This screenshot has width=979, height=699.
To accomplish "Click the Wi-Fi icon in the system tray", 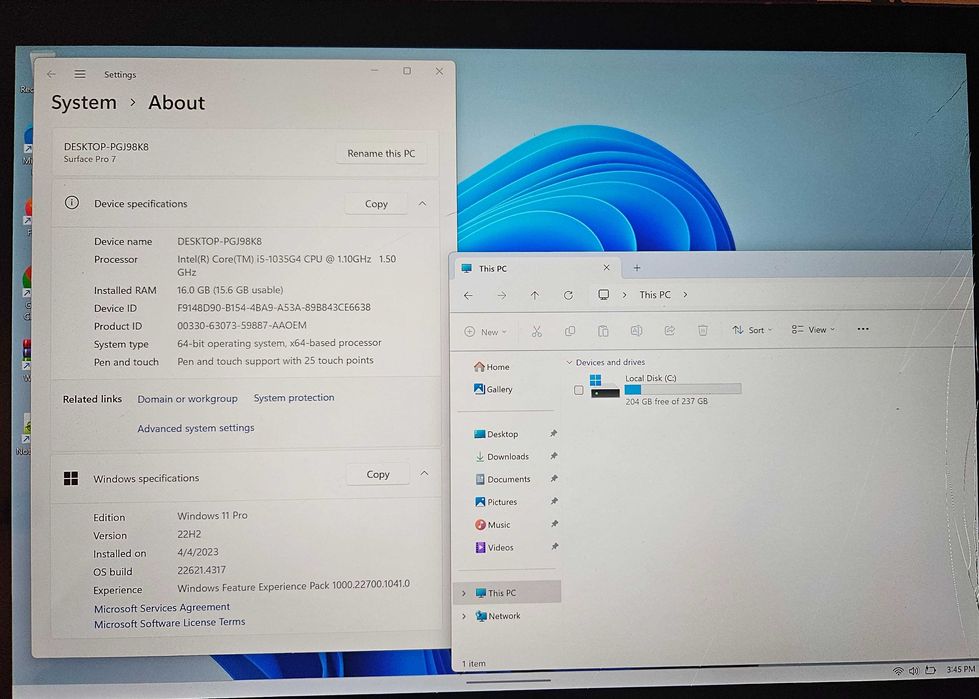I will (898, 671).
